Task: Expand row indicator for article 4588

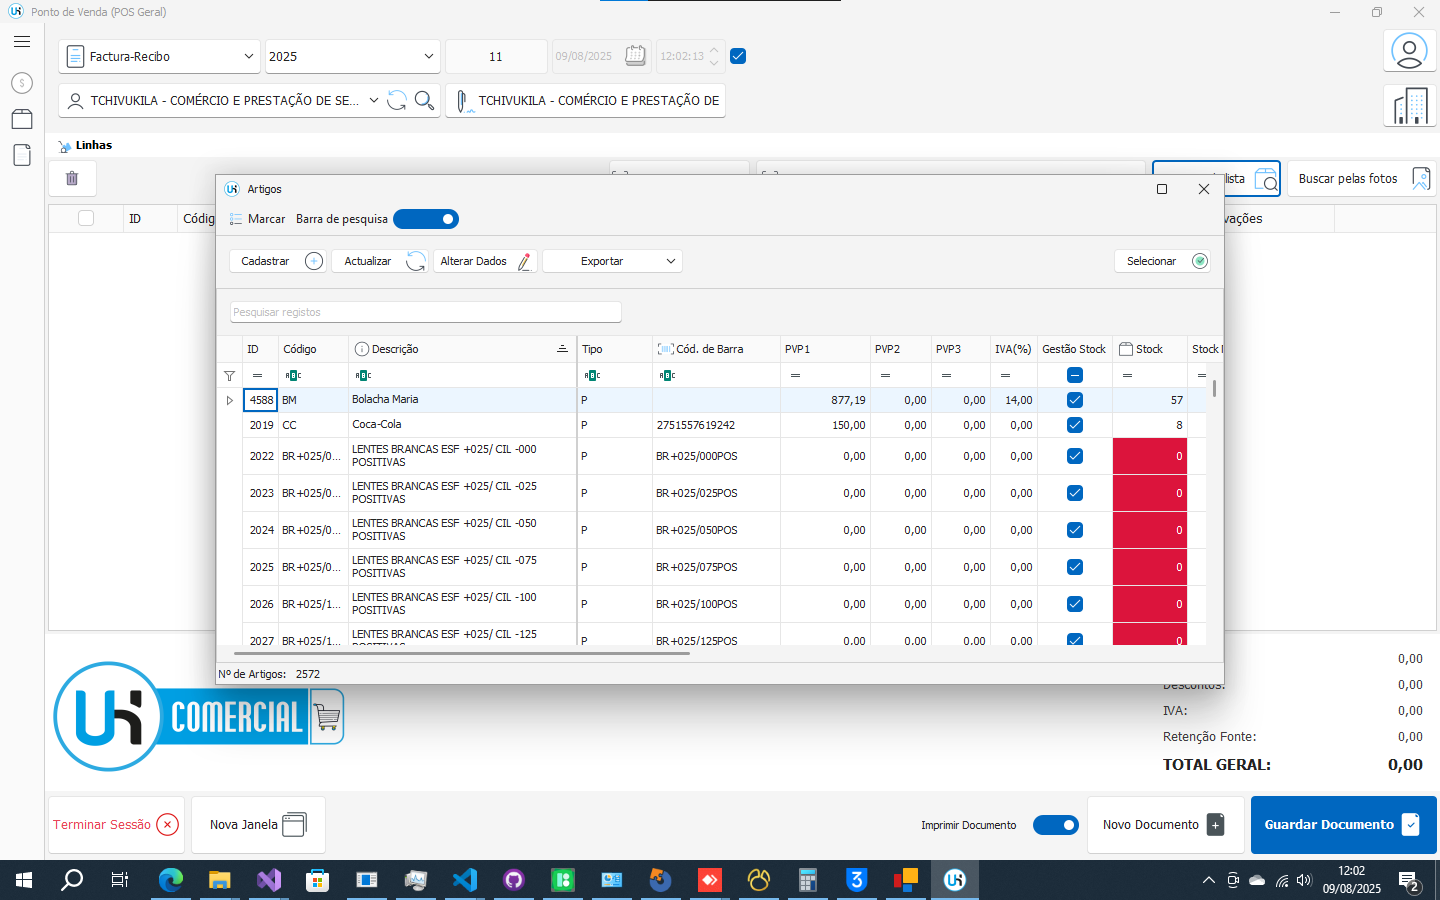Action: pos(230,400)
